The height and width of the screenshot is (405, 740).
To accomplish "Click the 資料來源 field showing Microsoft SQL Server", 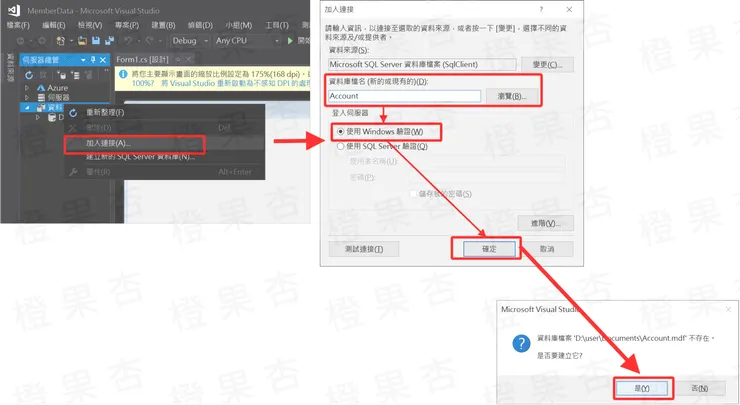I will 422,65.
